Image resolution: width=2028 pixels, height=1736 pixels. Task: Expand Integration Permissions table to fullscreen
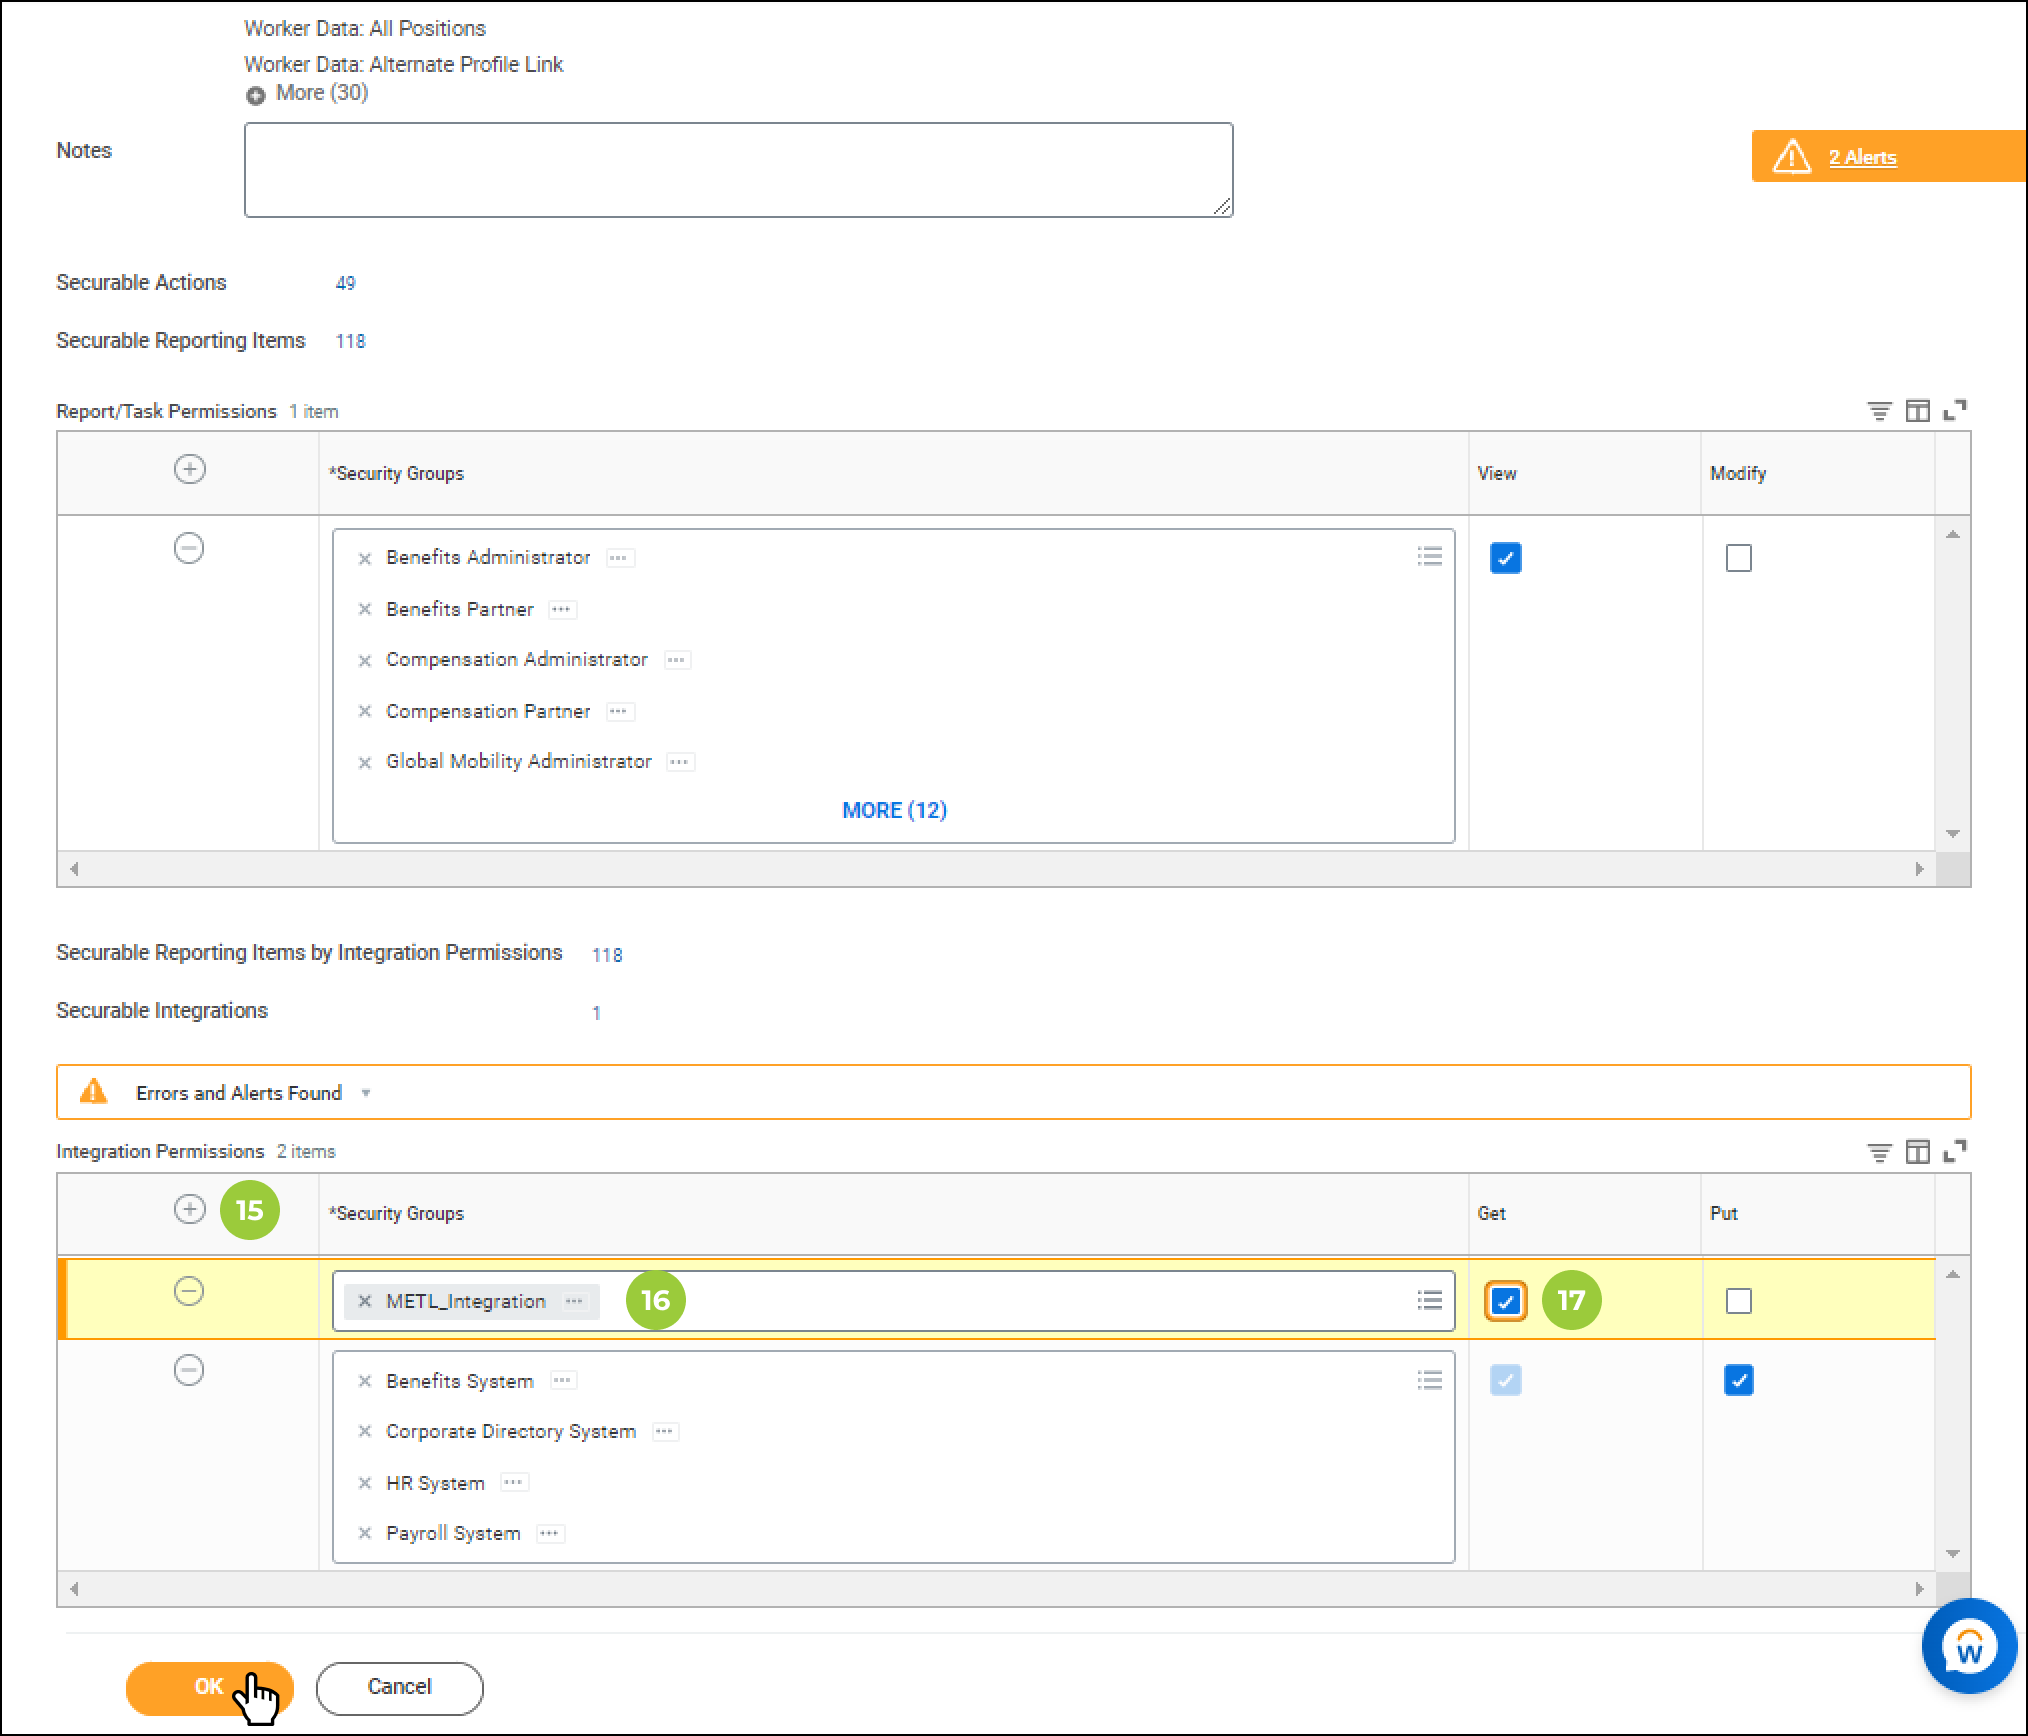[1954, 1152]
